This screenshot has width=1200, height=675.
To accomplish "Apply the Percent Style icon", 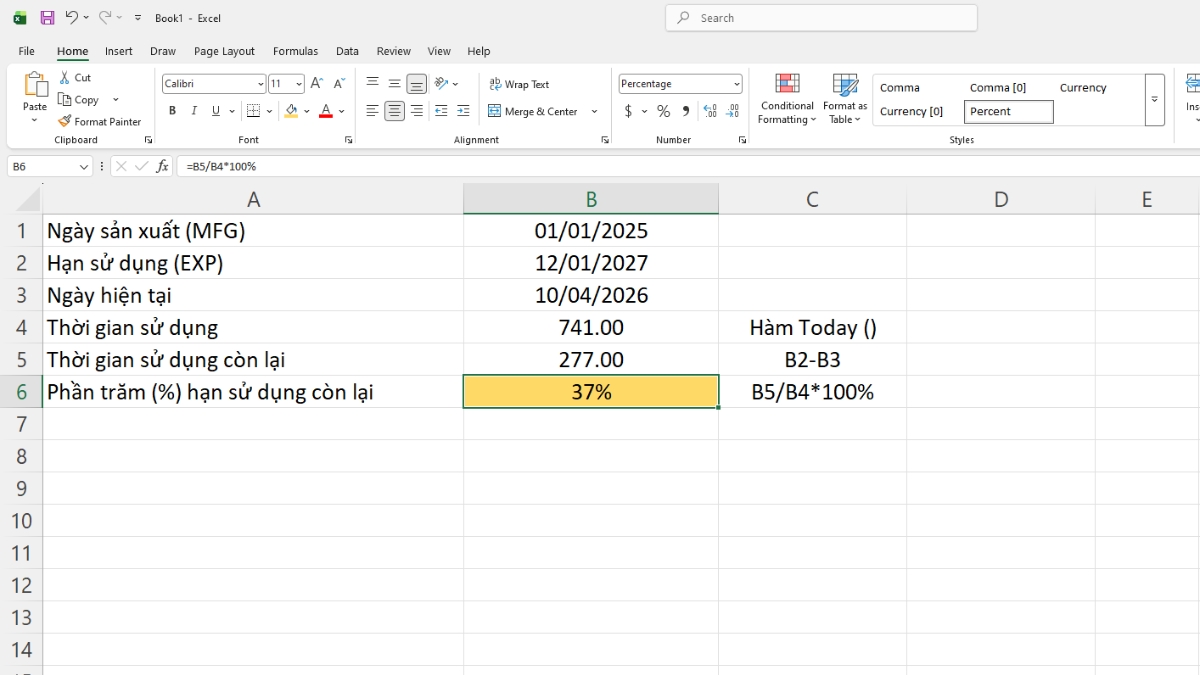I will click(662, 112).
